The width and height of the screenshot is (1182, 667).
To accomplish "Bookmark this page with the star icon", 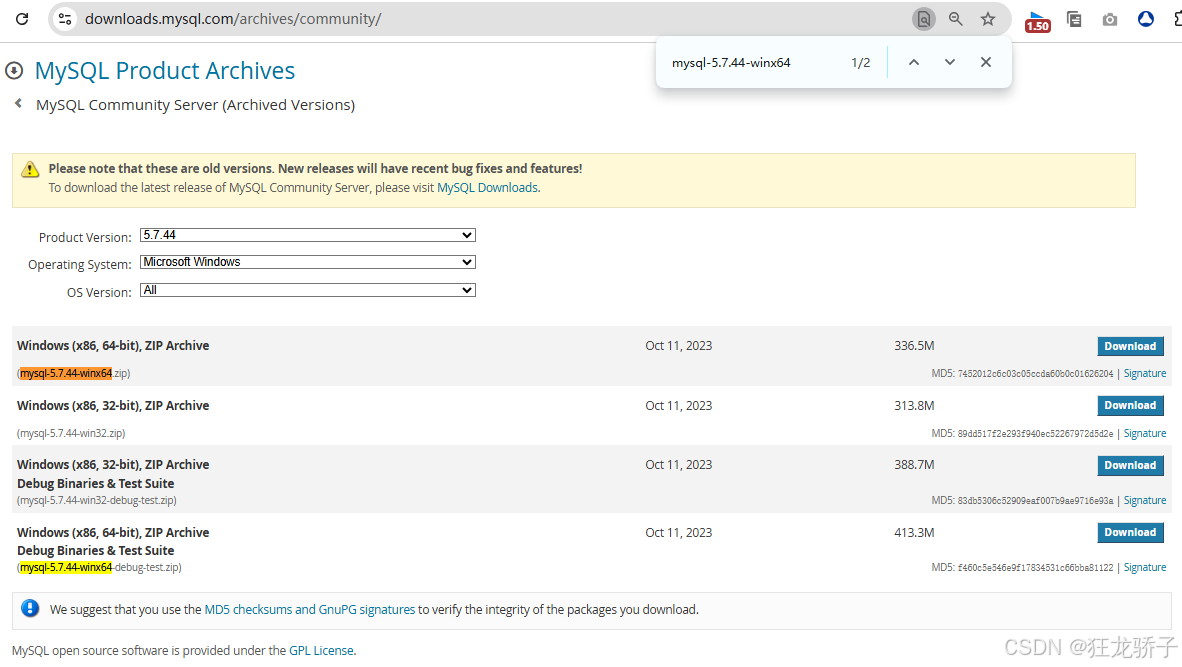I will pos(988,19).
